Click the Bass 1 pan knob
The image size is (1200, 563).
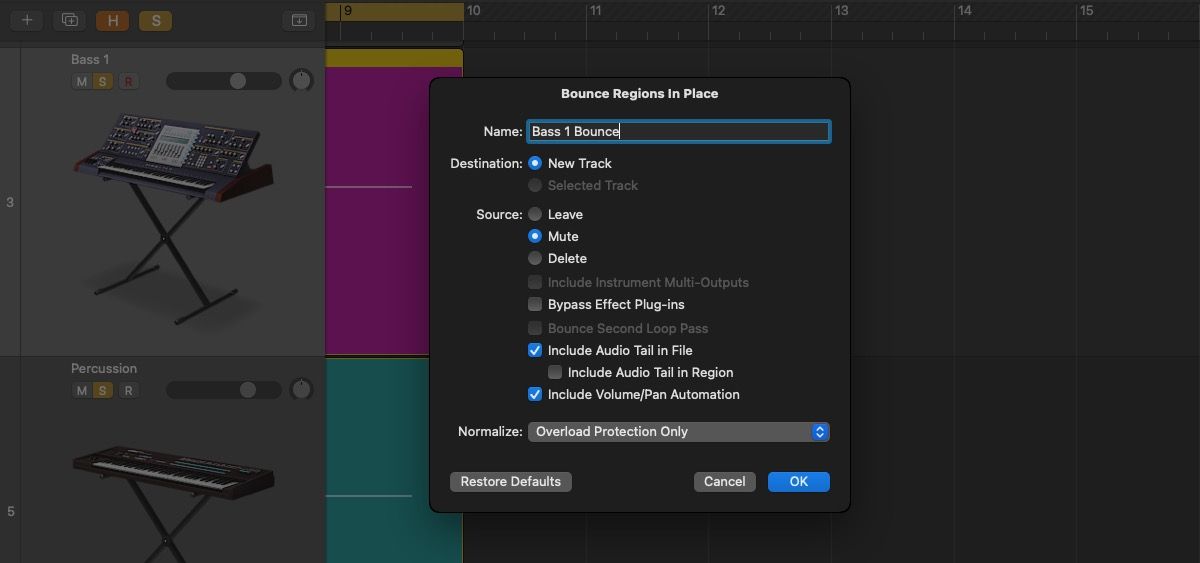301,81
